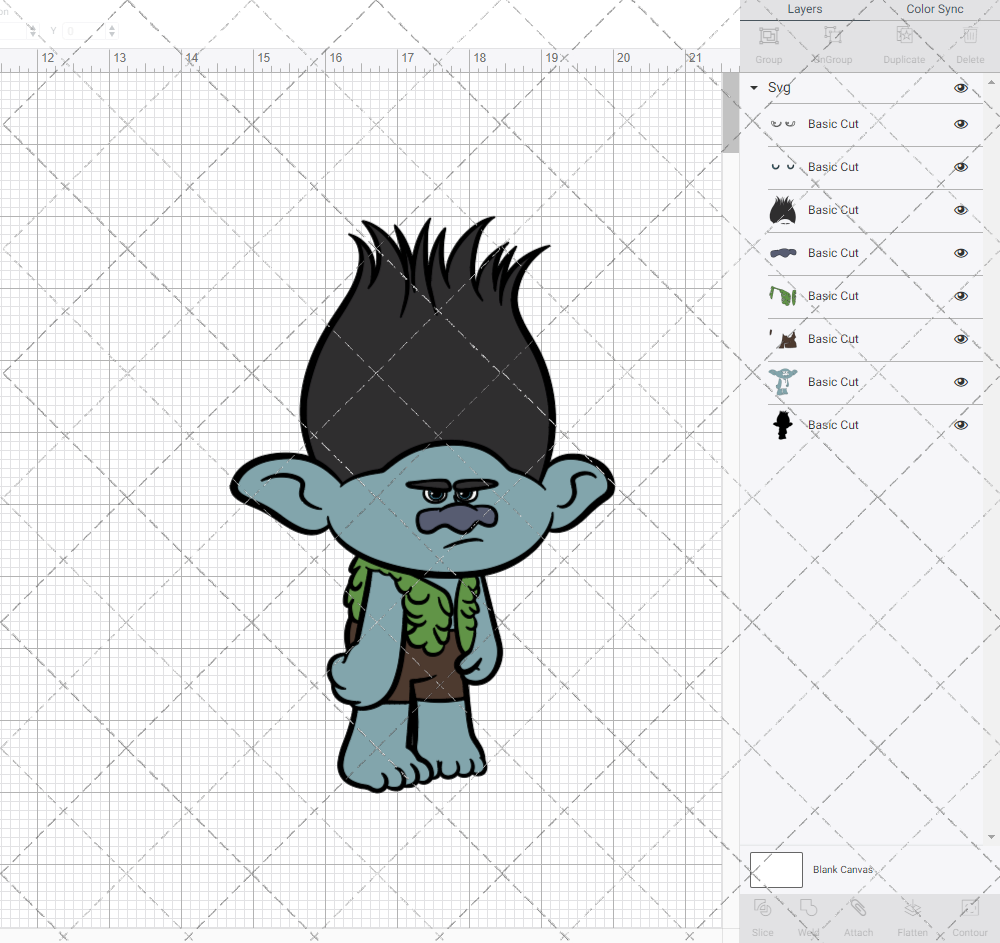Click the Duplicate icon
Viewport: 1000px width, 943px height.
[x=904, y=35]
